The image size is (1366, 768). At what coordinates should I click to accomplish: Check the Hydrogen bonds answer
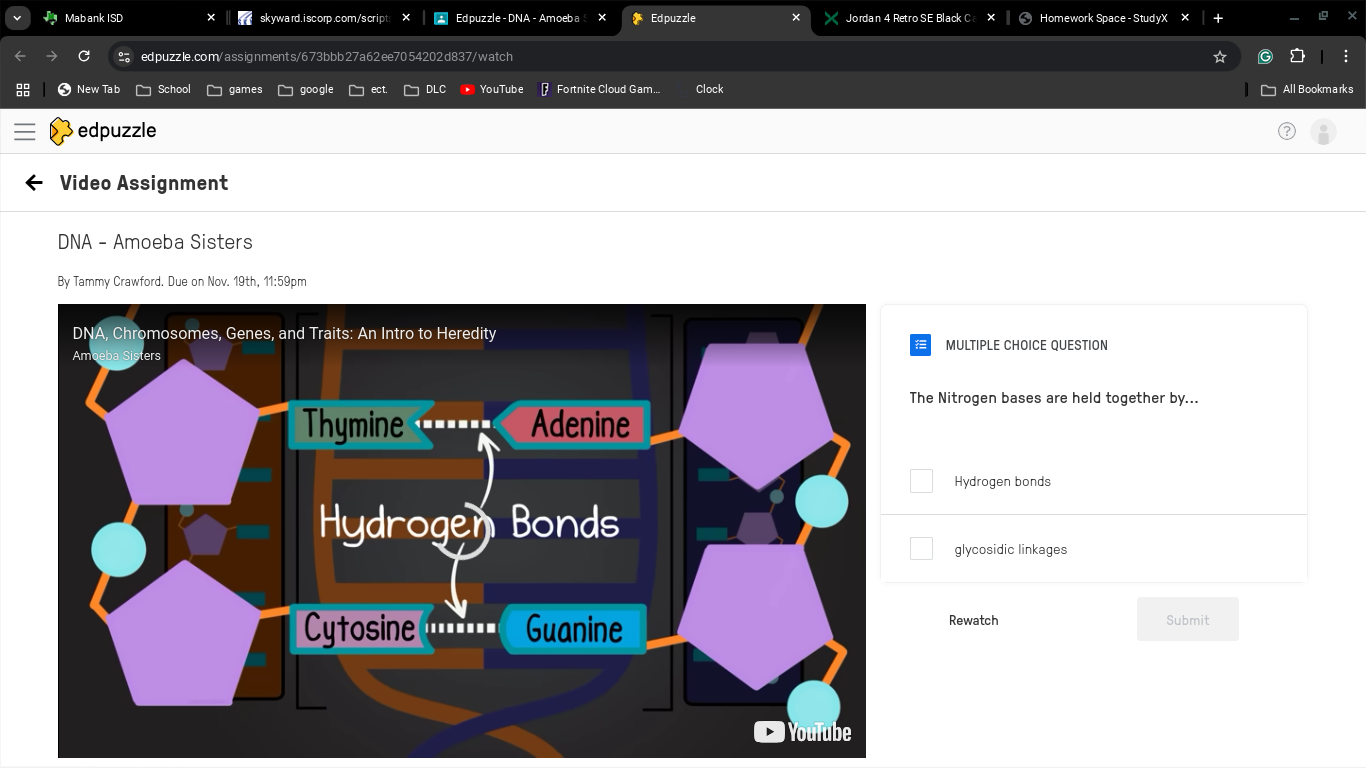921,481
